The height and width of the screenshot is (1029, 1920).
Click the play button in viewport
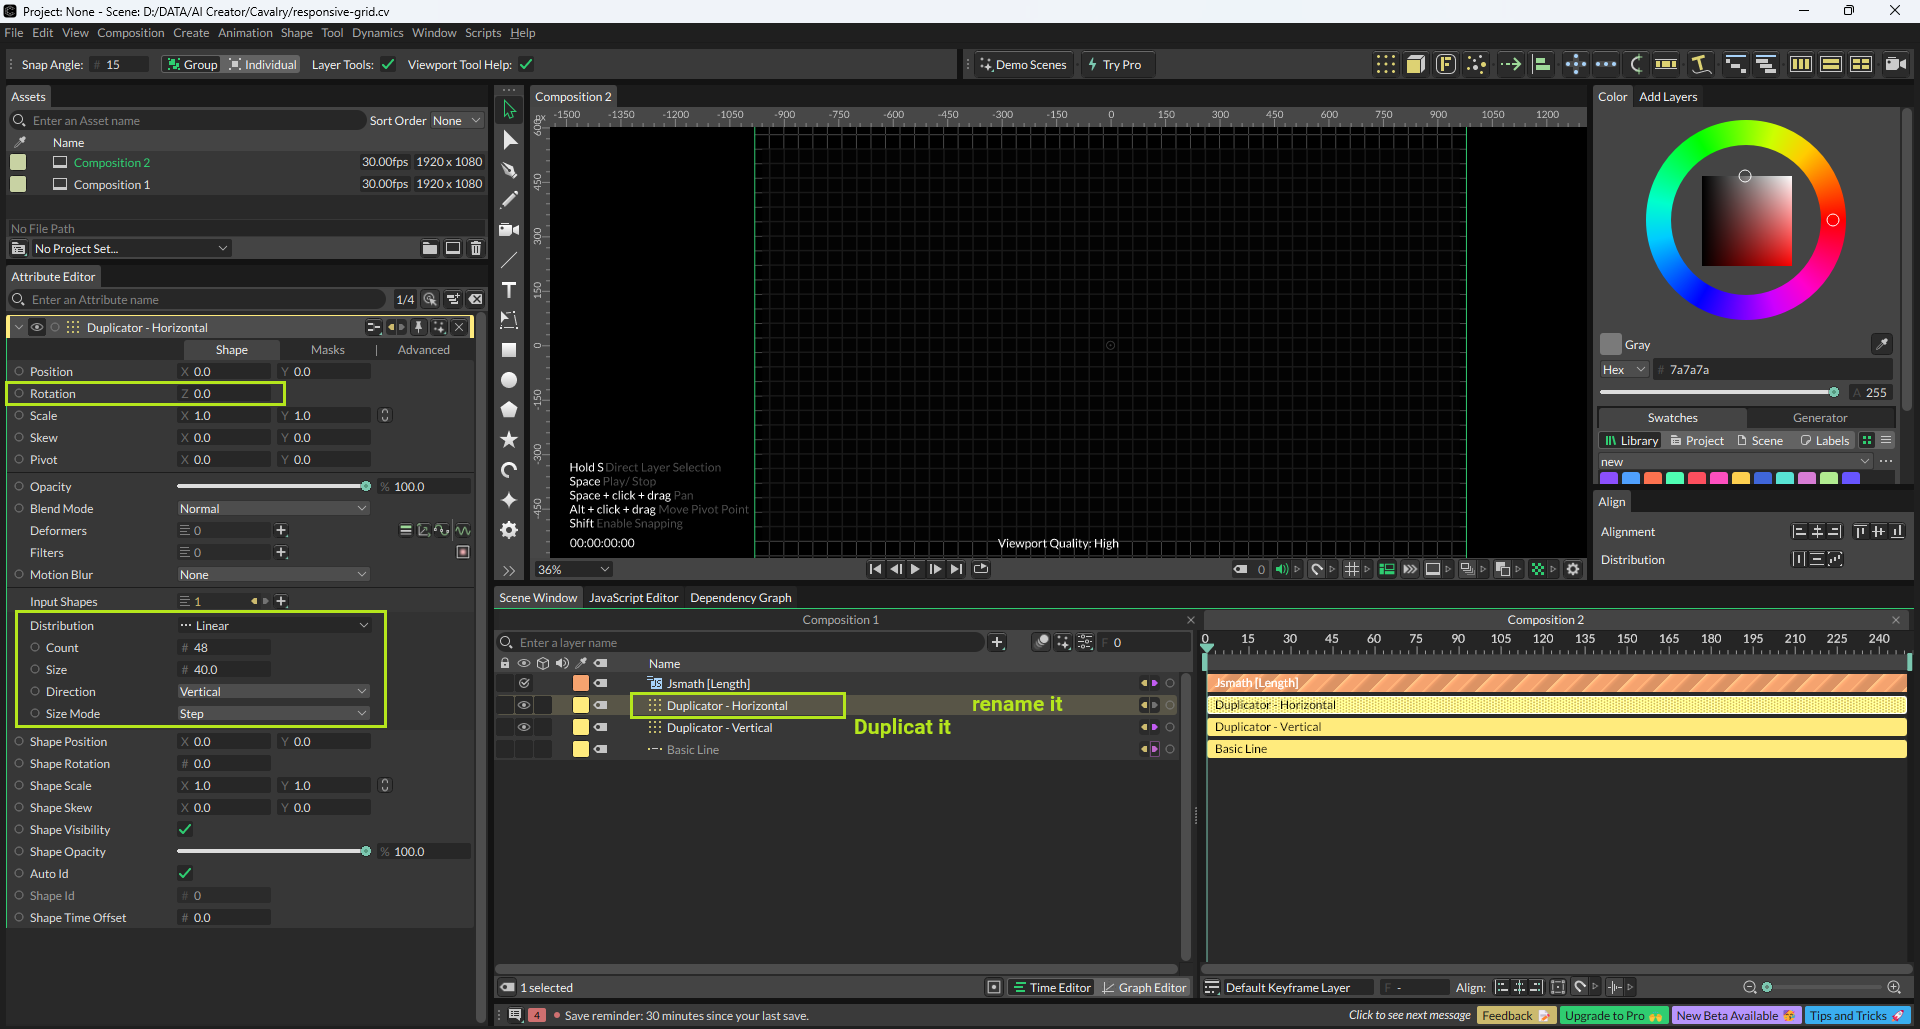pos(915,569)
